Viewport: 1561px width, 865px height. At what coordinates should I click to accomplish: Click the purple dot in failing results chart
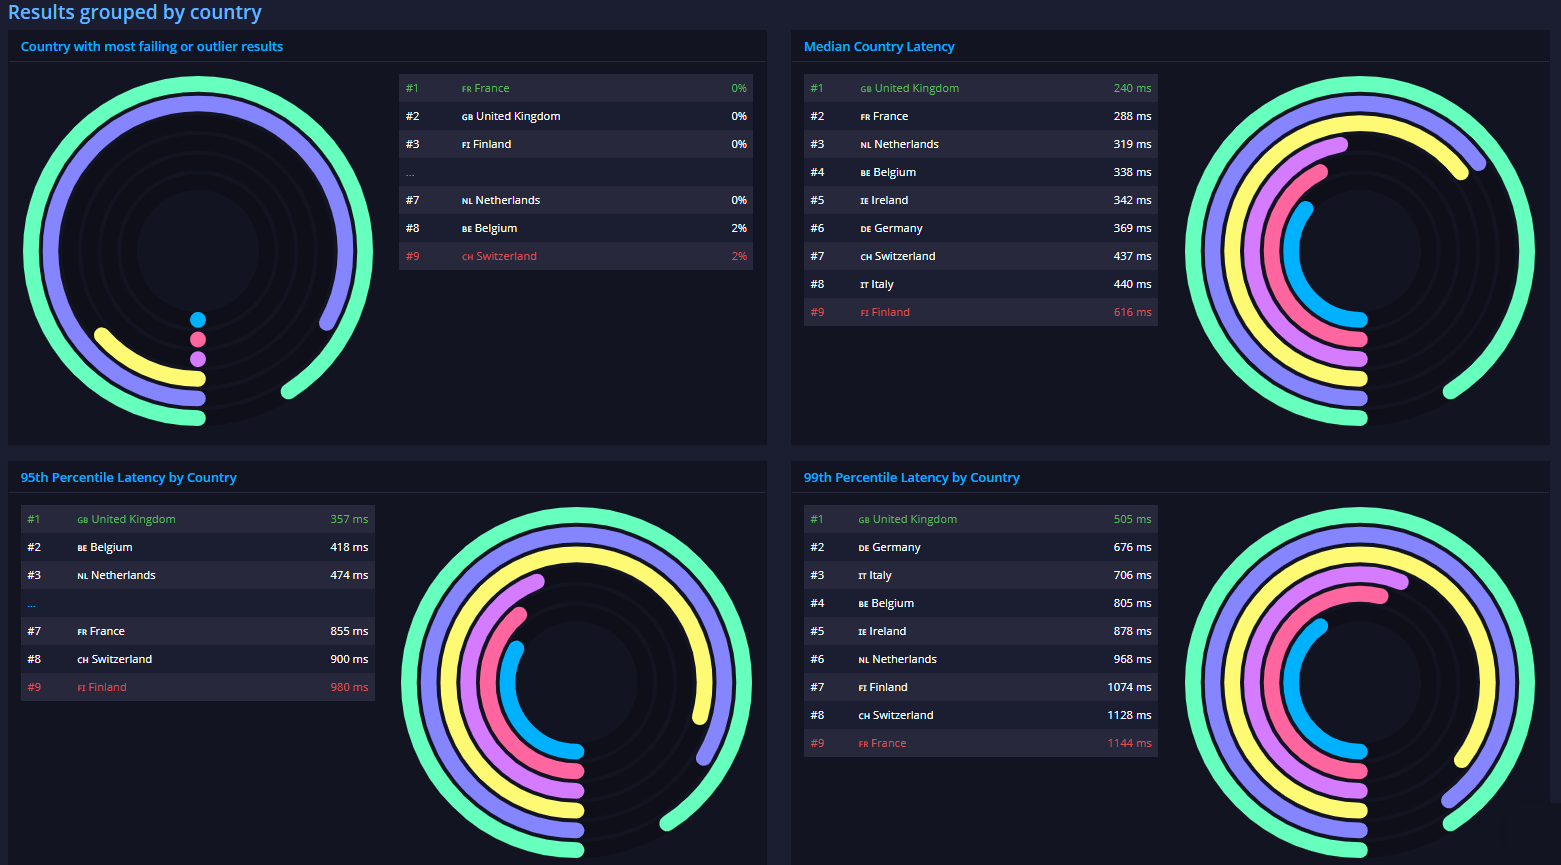198,359
